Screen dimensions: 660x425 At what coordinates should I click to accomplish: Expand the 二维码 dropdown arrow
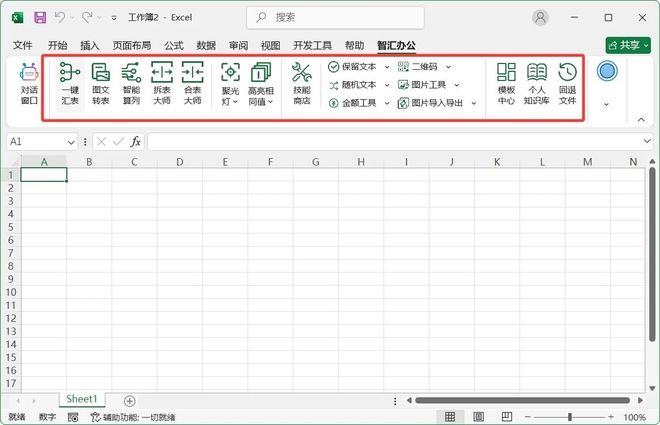coord(448,67)
